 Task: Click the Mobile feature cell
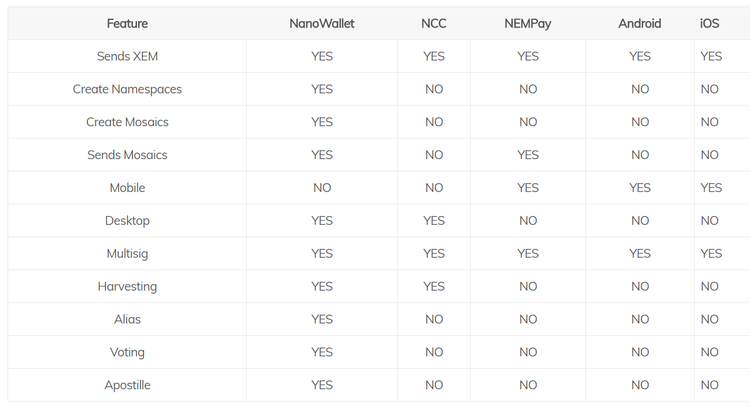tap(127, 188)
